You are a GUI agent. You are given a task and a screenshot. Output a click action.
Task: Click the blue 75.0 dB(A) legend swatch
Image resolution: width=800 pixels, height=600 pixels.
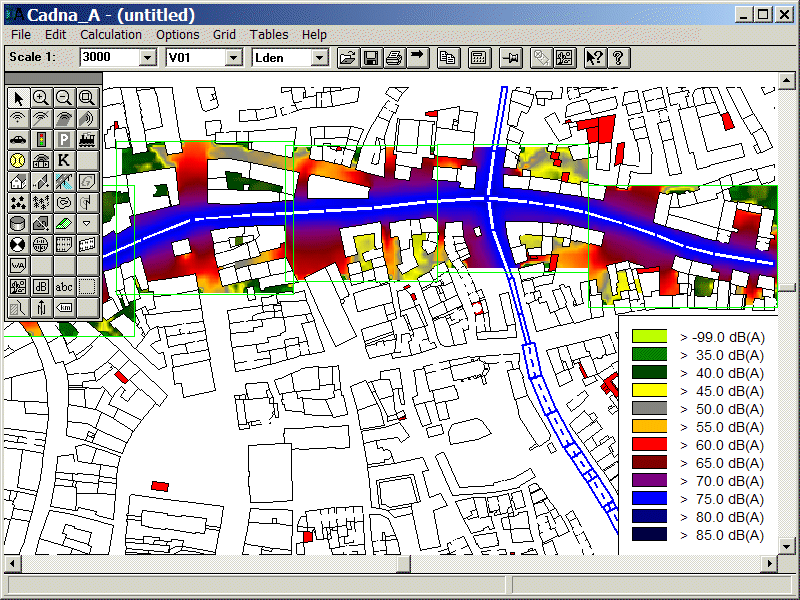(649, 498)
